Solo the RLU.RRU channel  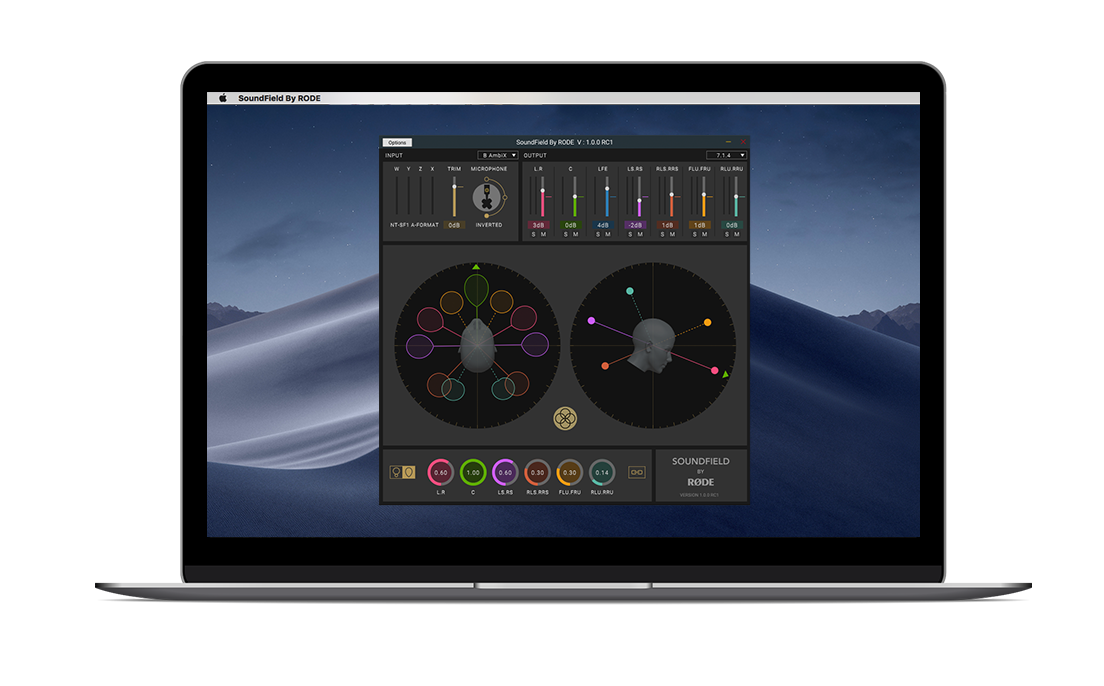727,235
